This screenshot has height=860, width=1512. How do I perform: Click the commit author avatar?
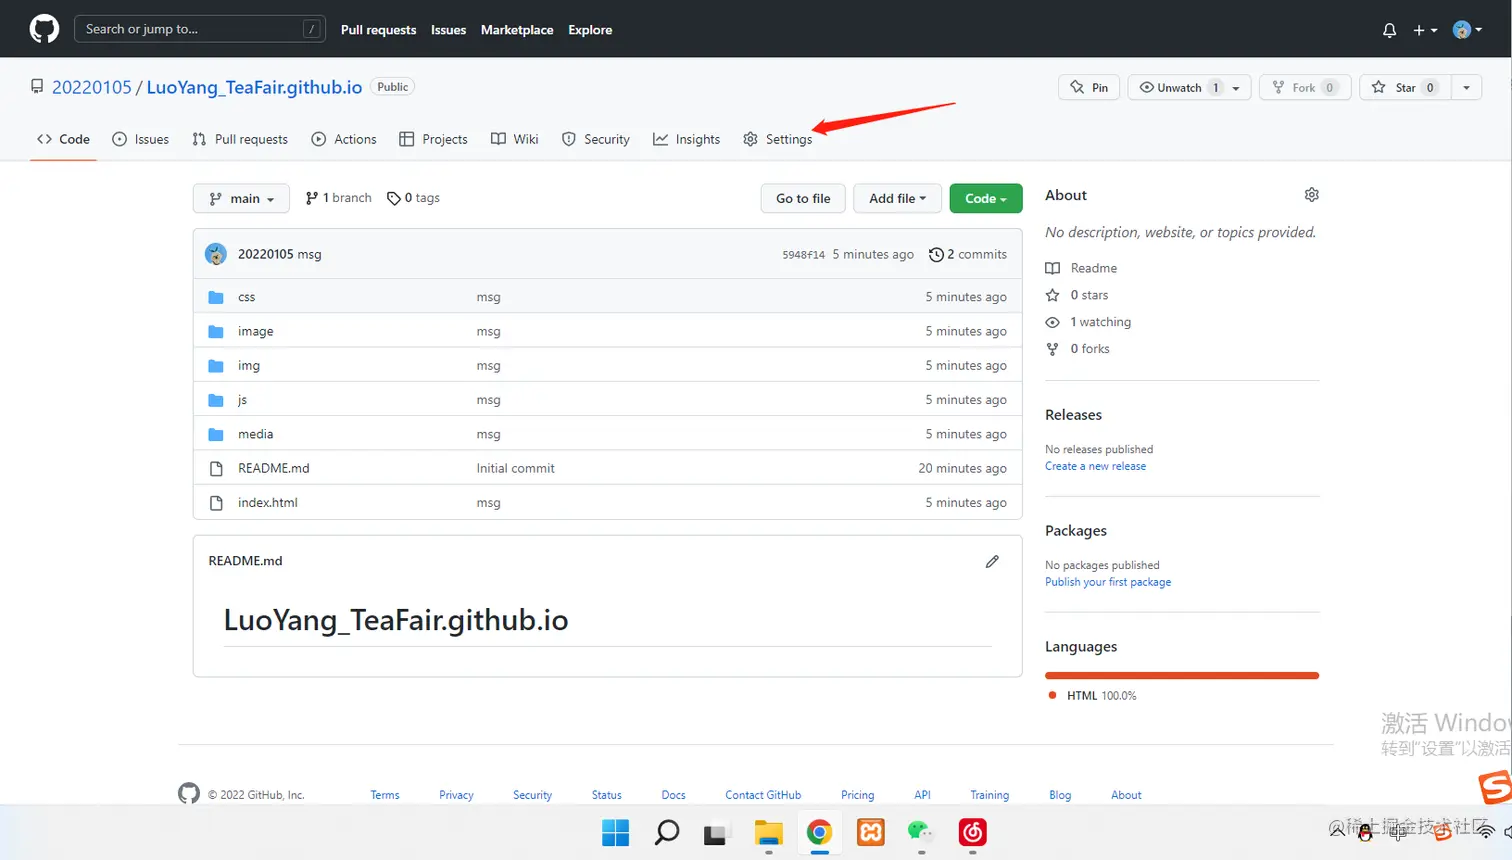[216, 254]
